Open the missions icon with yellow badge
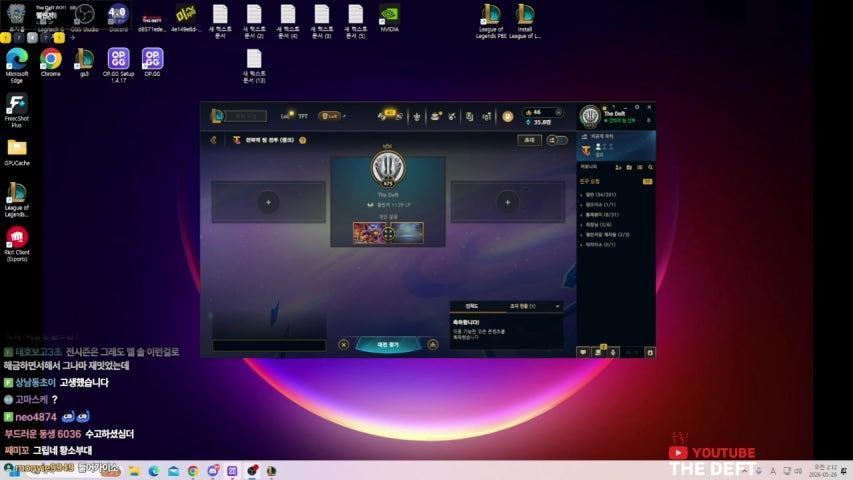 click(598, 352)
